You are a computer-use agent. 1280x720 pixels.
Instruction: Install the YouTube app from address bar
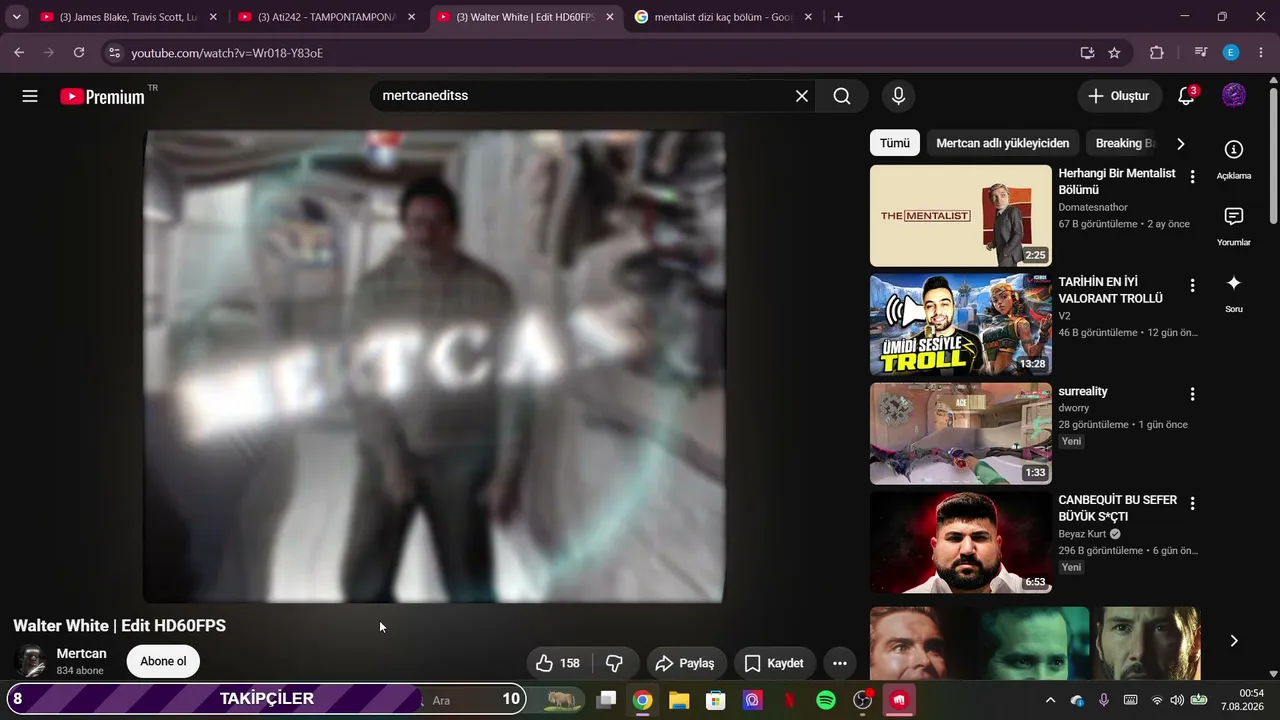[1087, 53]
